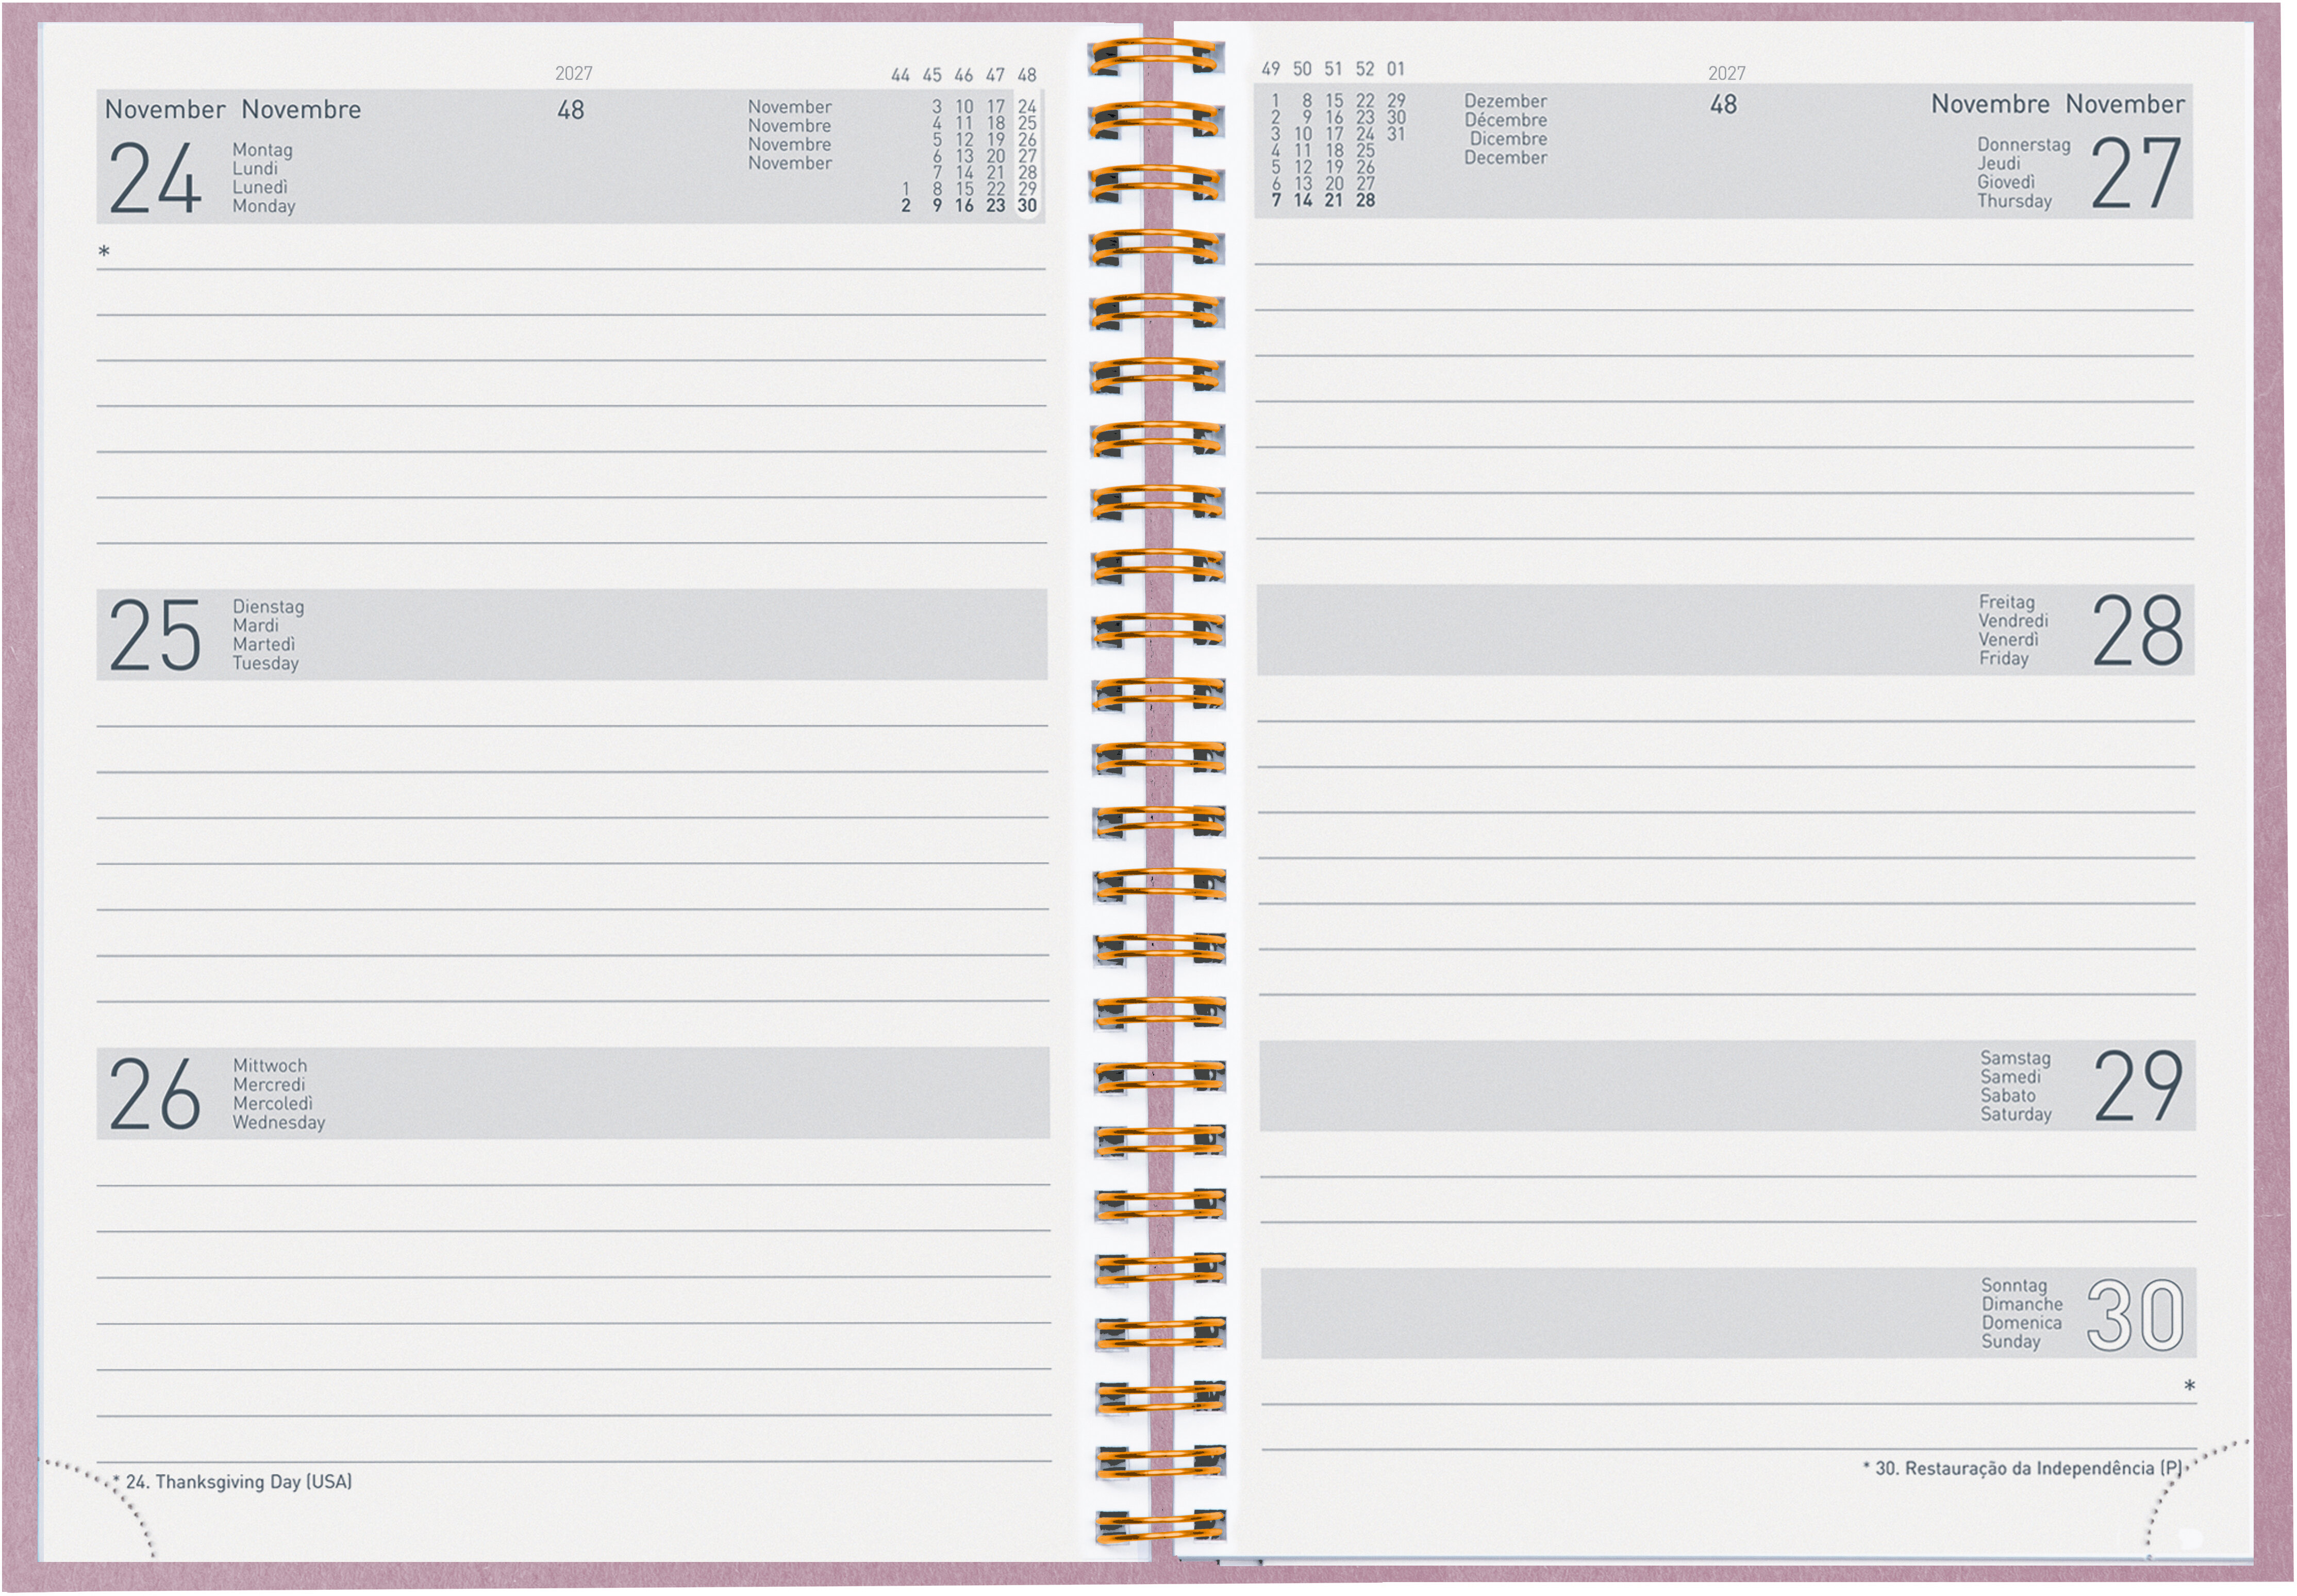Click the Dezember mini calendar month label
The width and height of the screenshot is (2297, 1596).
click(x=1505, y=101)
